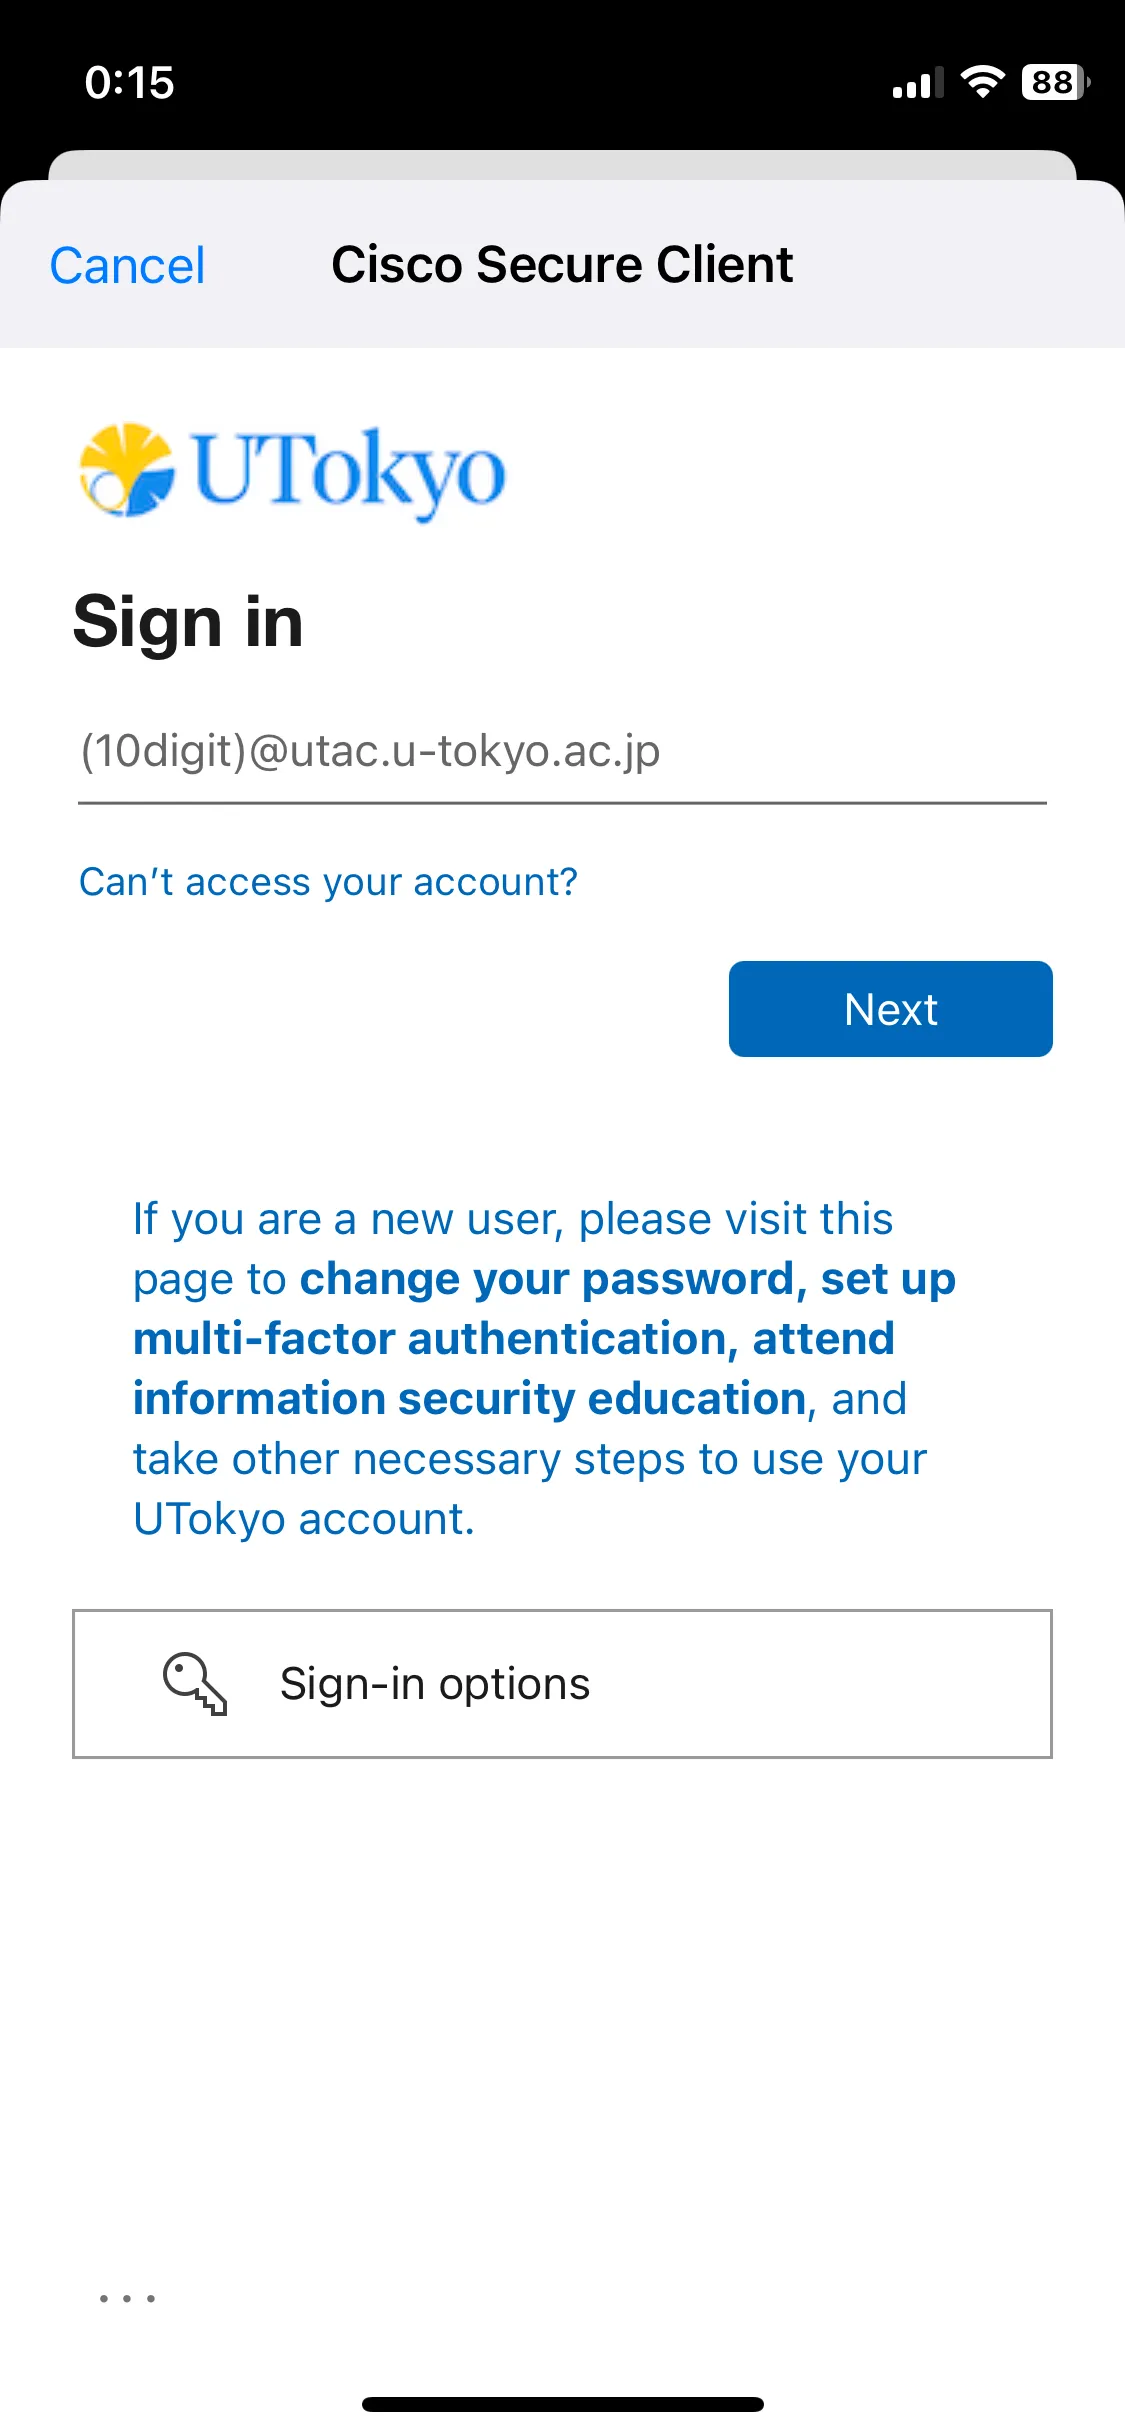Tap bold "change your password" link text

click(x=546, y=1279)
